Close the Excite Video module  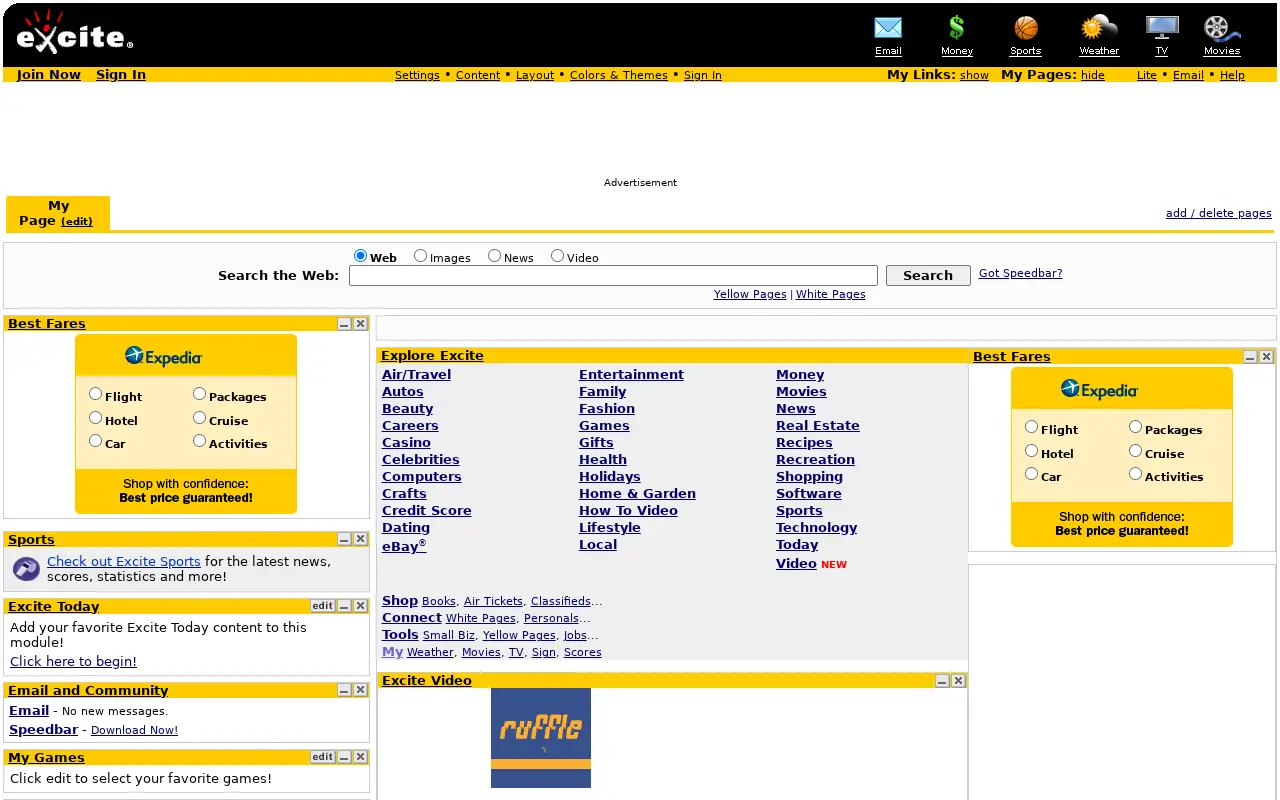[958, 681]
